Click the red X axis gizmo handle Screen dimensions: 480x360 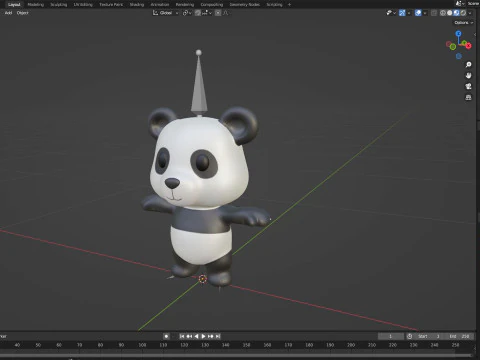click(x=468, y=46)
